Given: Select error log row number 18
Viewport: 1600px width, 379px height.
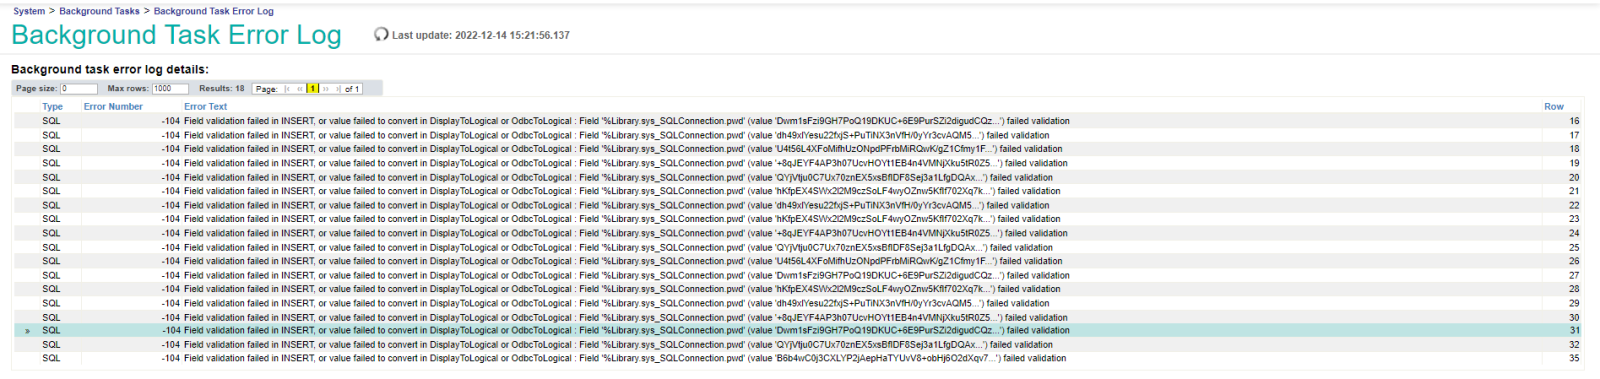Looking at the screenshot, I should [798, 149].
